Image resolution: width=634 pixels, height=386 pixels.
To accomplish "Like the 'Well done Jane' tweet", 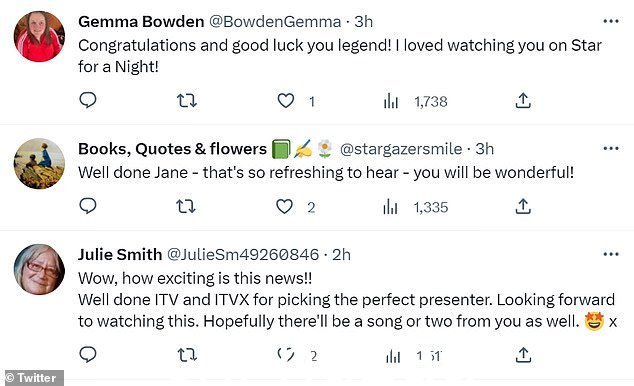I will tap(284, 207).
